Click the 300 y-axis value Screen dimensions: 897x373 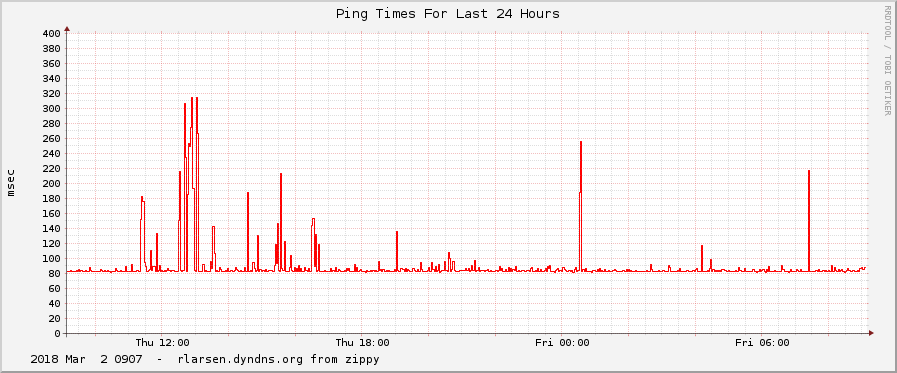(x=51, y=109)
